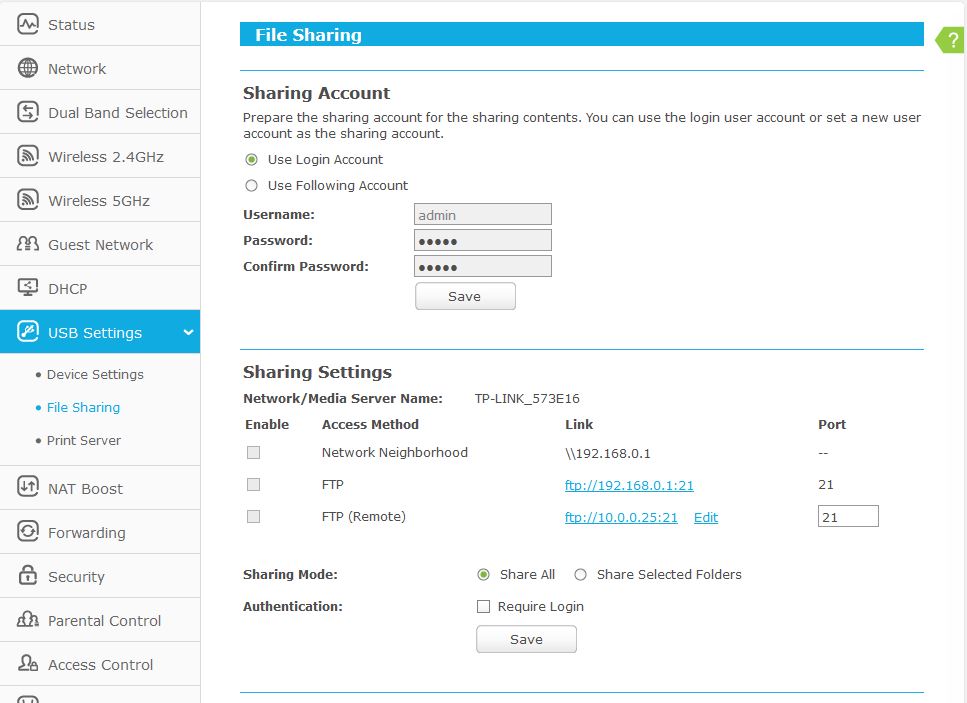
Task: Choose Share Selected Folders sharing mode
Action: [580, 575]
